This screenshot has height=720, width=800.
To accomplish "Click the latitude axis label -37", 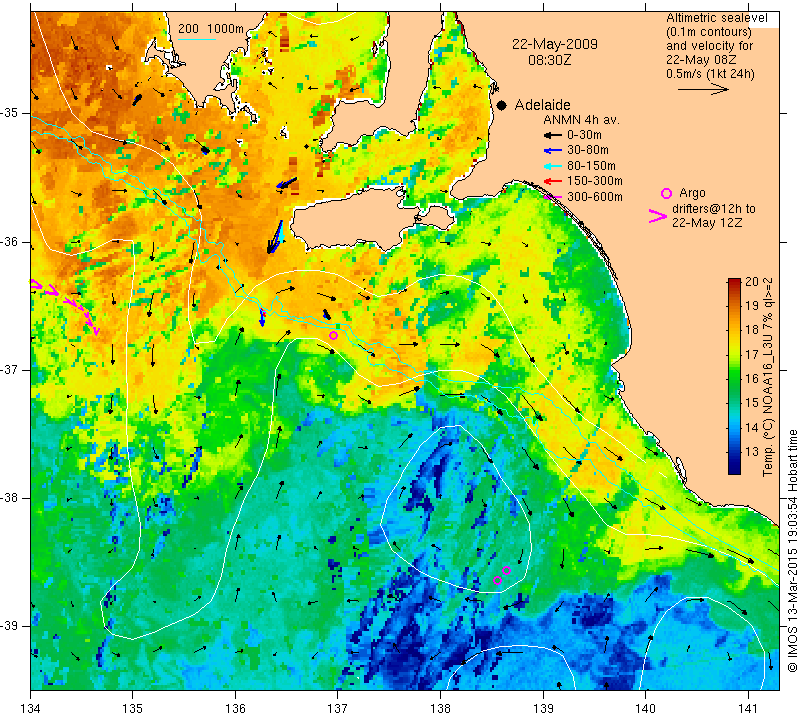I will (10, 369).
